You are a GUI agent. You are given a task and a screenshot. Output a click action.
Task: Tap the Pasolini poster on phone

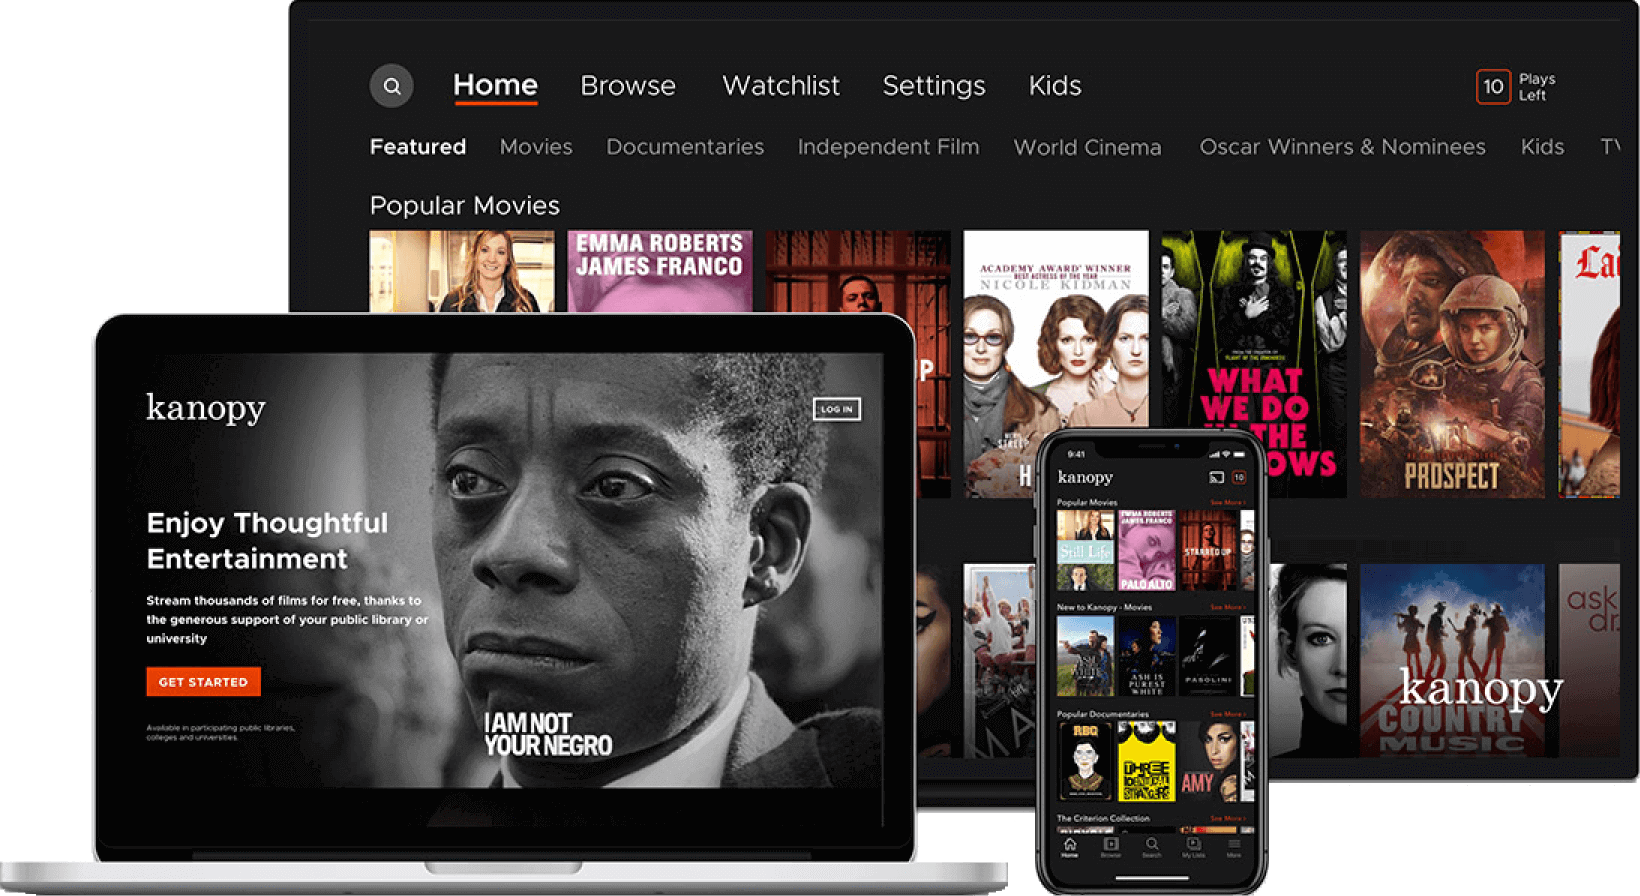tap(1208, 656)
